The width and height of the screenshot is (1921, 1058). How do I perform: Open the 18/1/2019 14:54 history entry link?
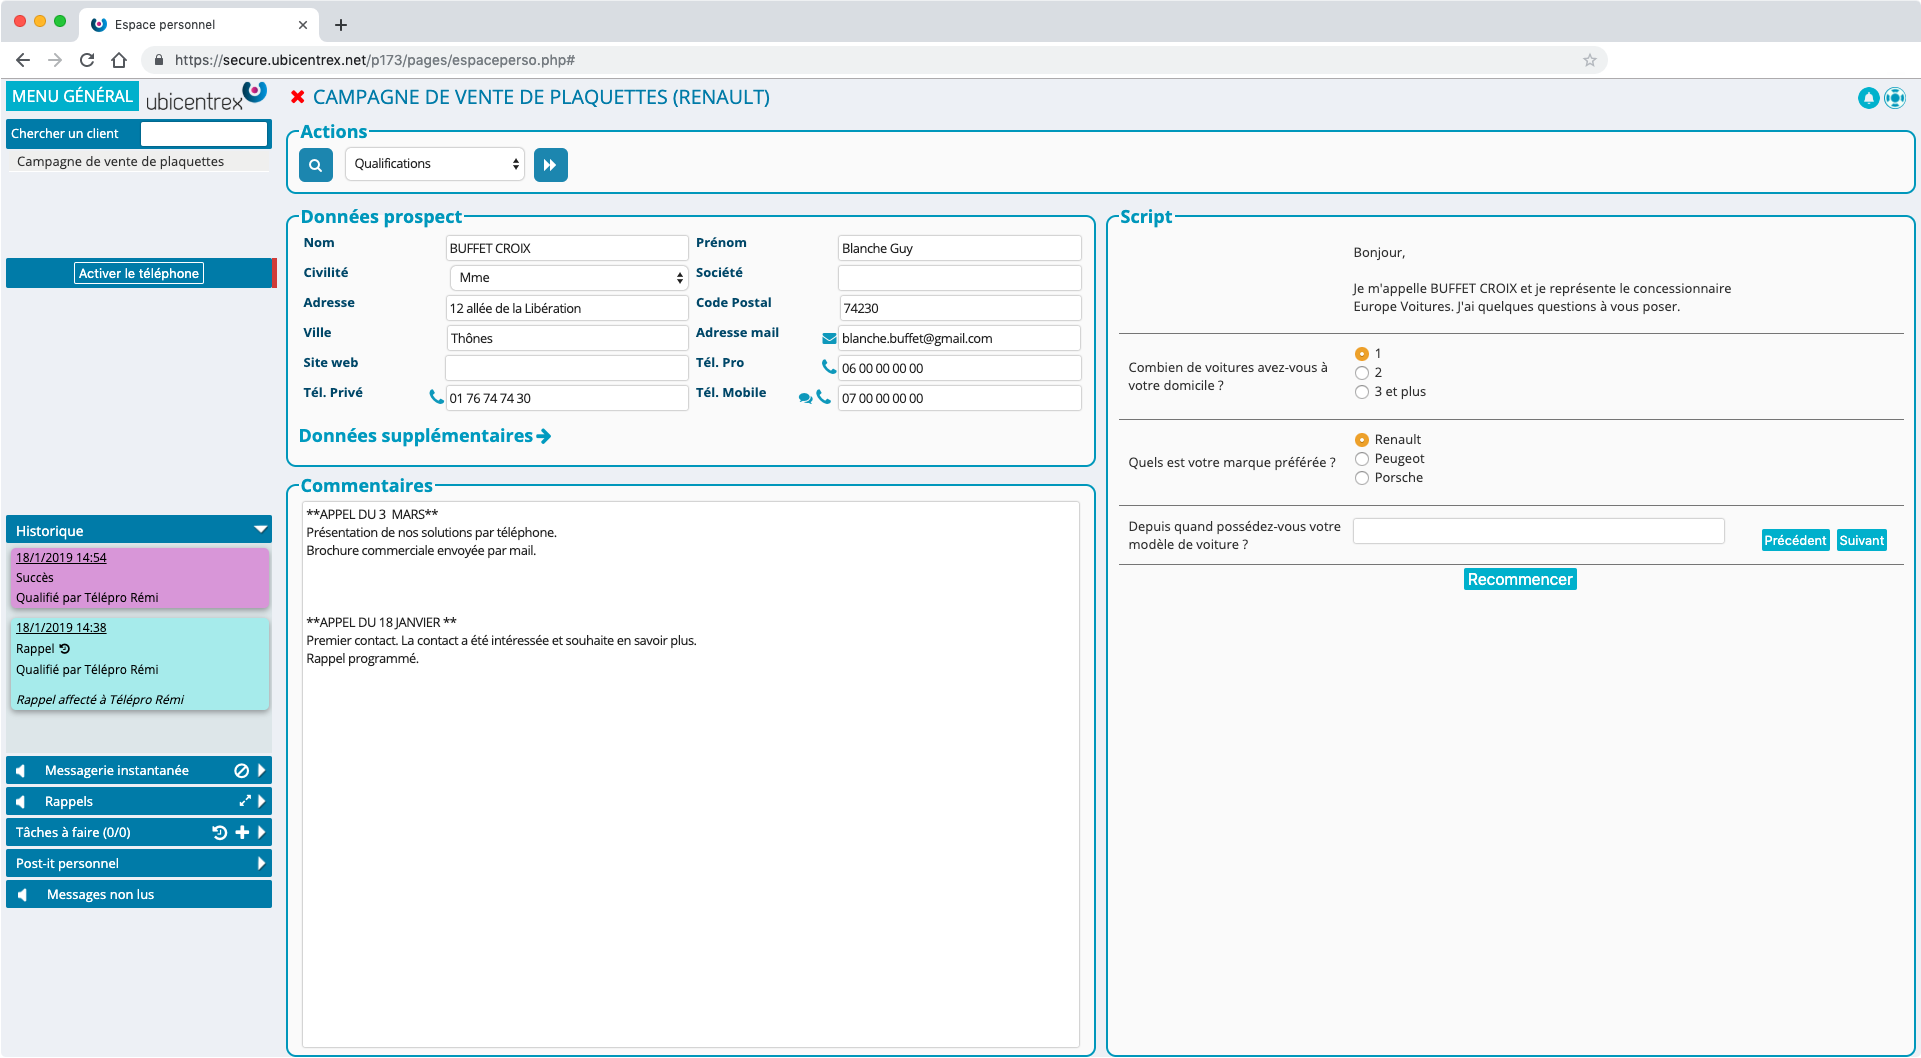click(61, 558)
